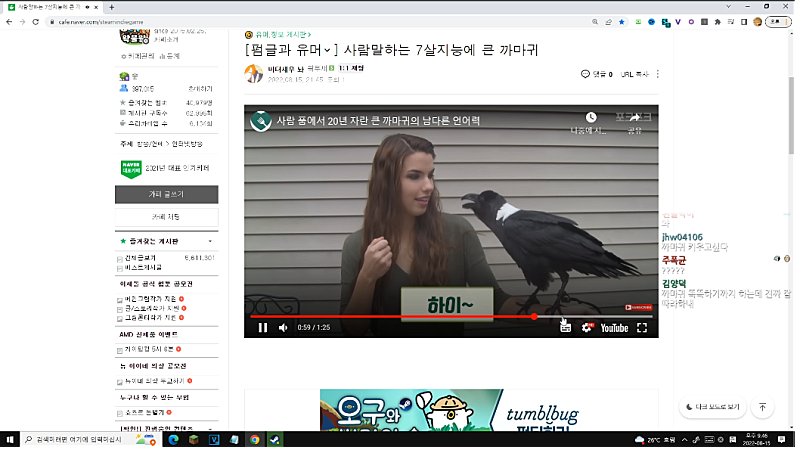Open the 쇼츠로 돈벌기 board
Image resolution: width=800 pixels, height=450 pixels.
click(x=144, y=412)
